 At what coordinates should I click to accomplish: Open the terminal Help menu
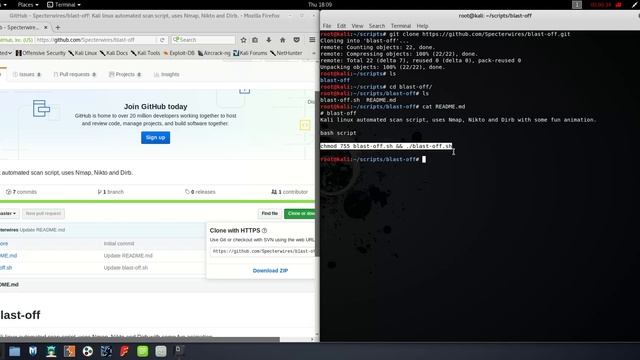[x=422, y=26]
